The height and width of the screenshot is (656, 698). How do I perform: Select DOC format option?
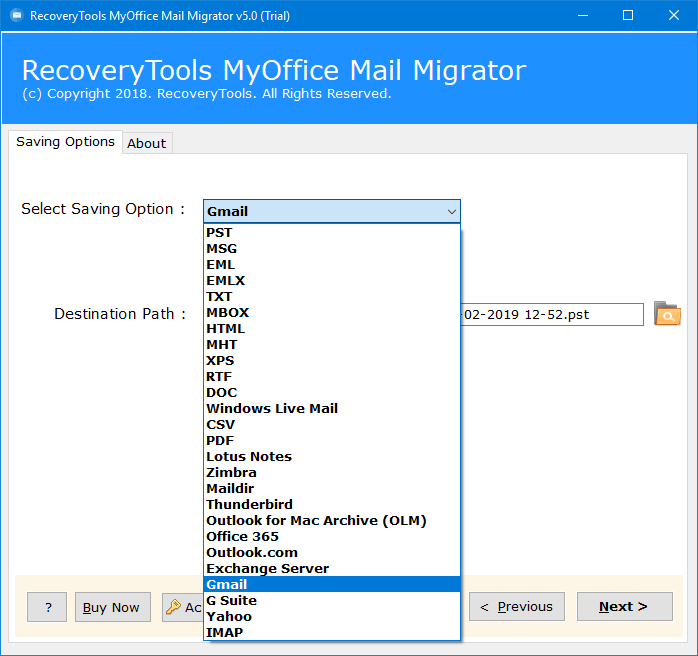(x=332, y=393)
